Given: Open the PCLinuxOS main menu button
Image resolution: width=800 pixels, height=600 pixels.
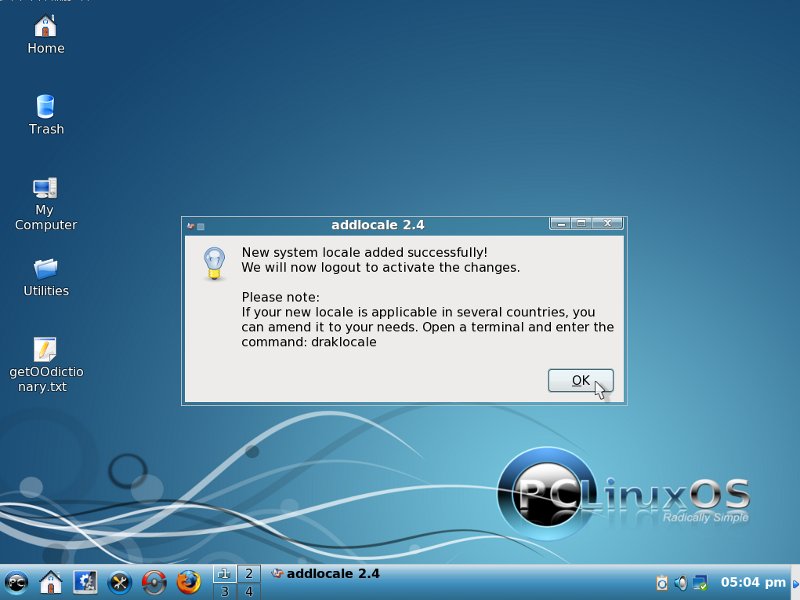Looking at the screenshot, I should (16, 582).
